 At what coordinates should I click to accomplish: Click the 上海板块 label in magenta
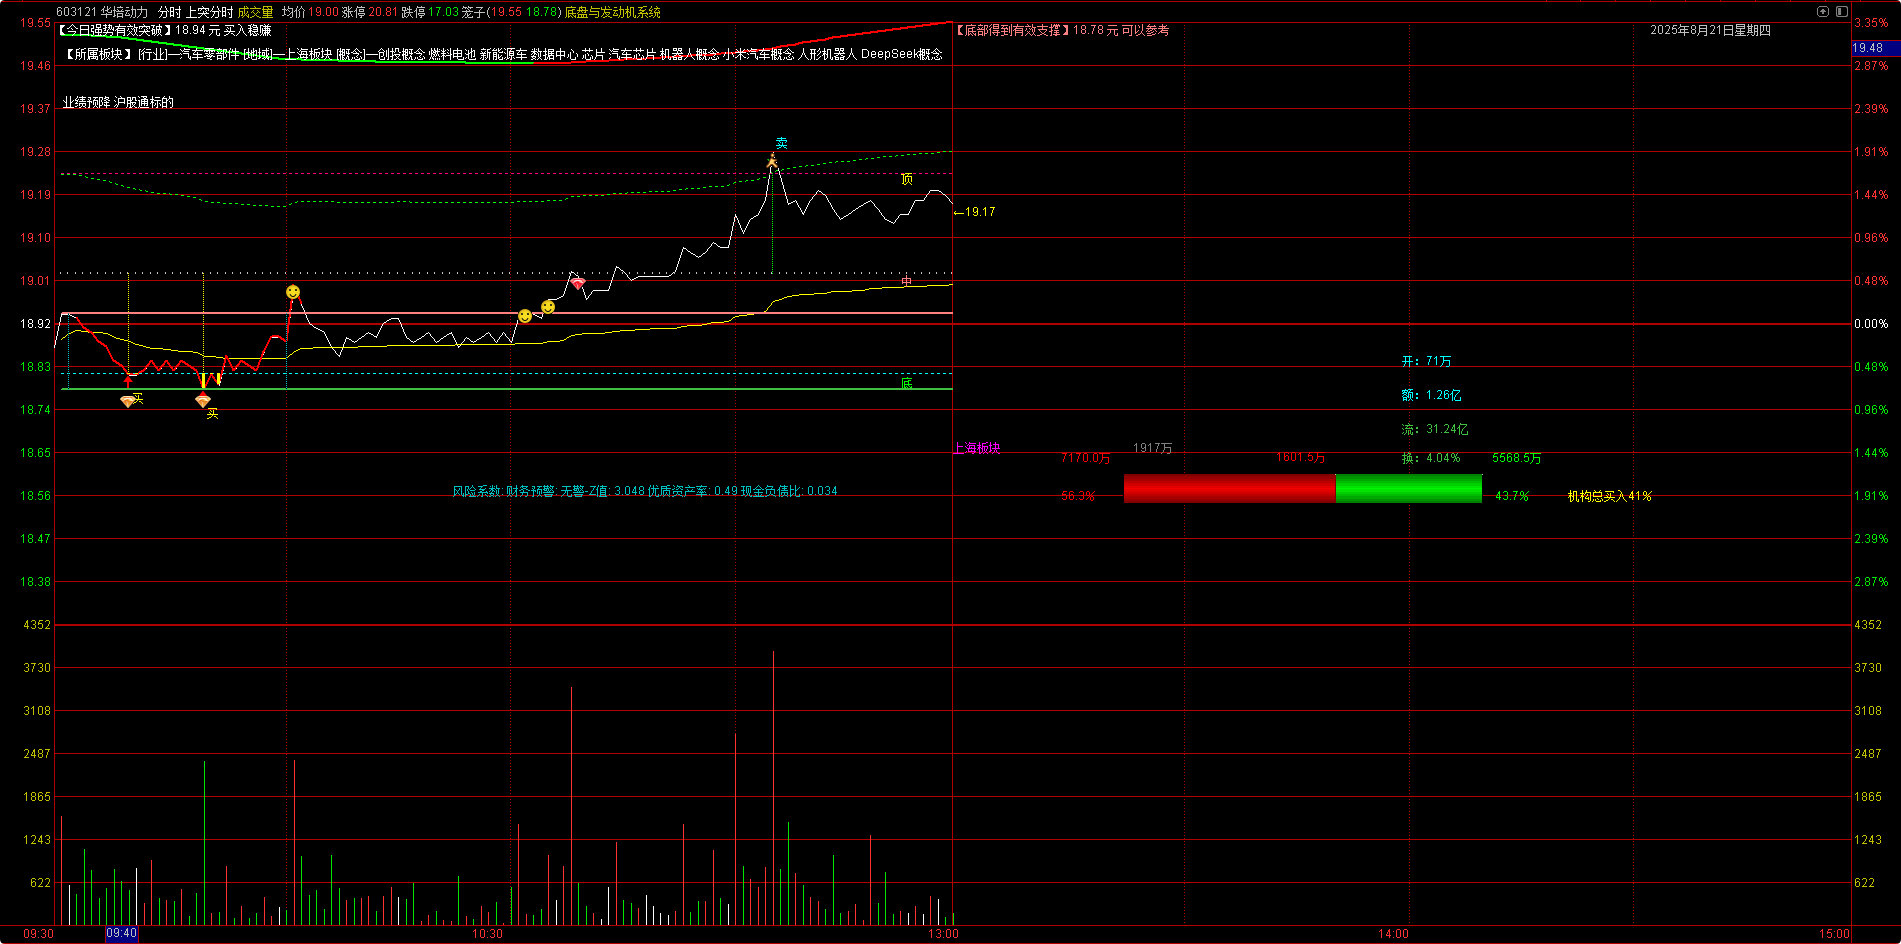977,448
